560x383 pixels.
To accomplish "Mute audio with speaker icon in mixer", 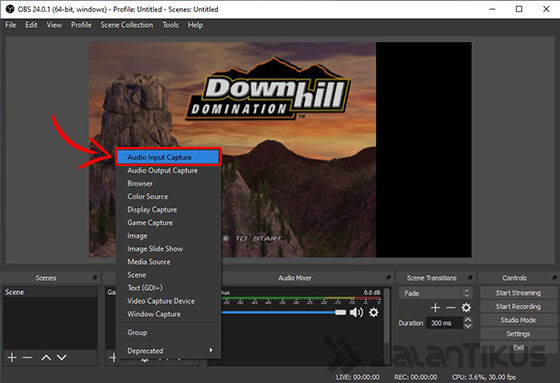I will click(356, 313).
